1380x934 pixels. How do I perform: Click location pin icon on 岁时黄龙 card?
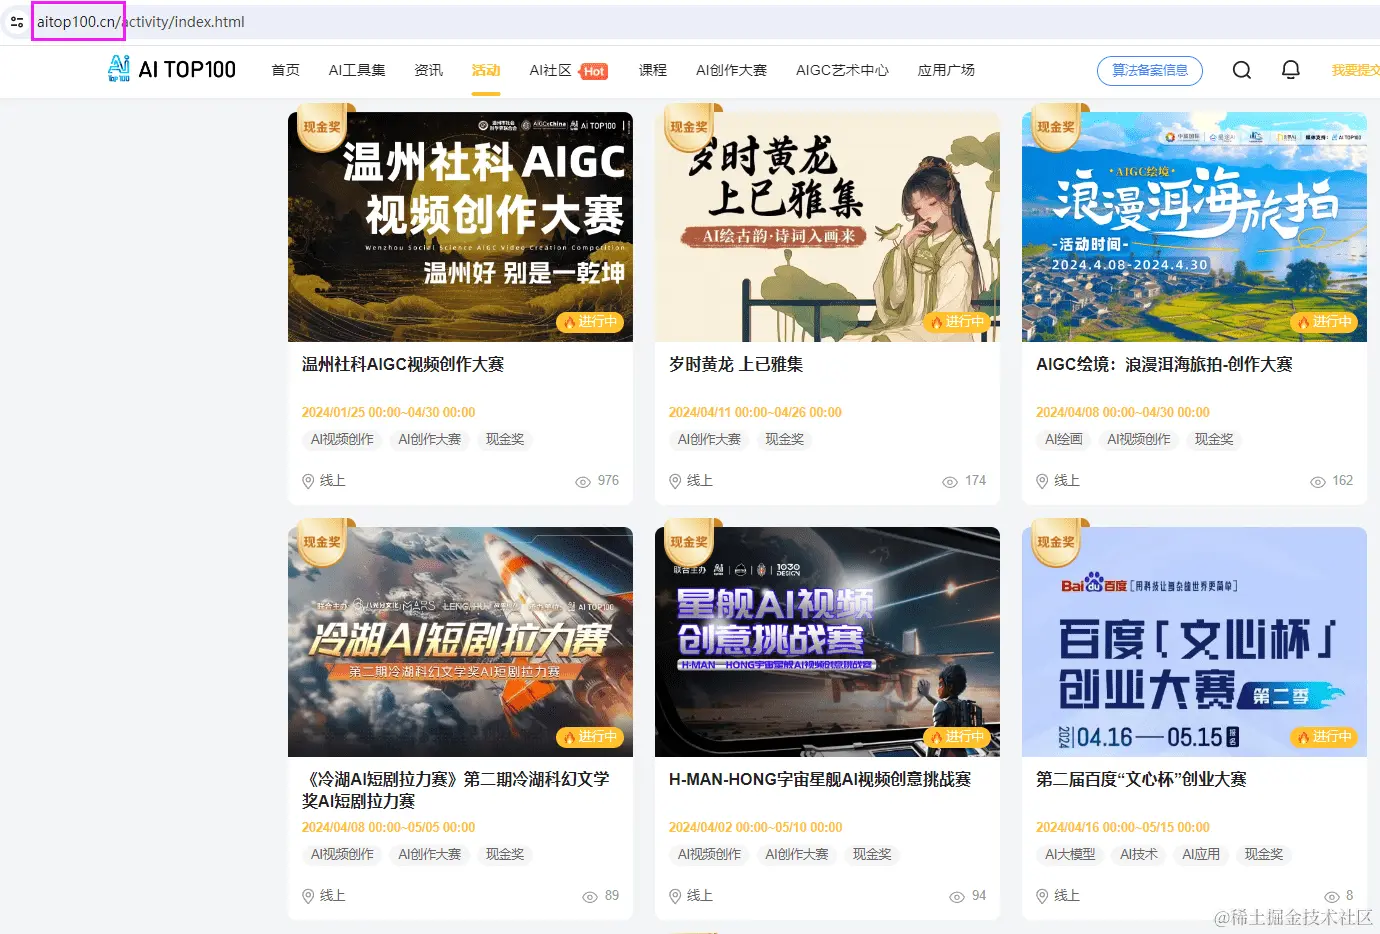675,481
